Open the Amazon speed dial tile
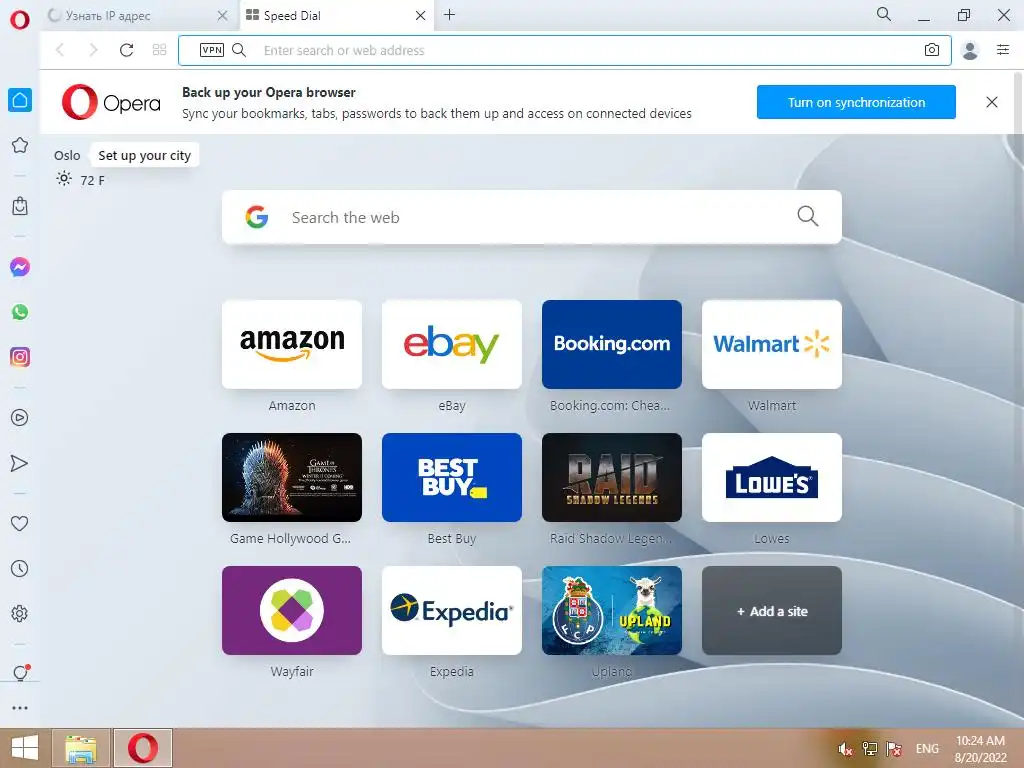This screenshot has width=1024, height=768. 292,345
